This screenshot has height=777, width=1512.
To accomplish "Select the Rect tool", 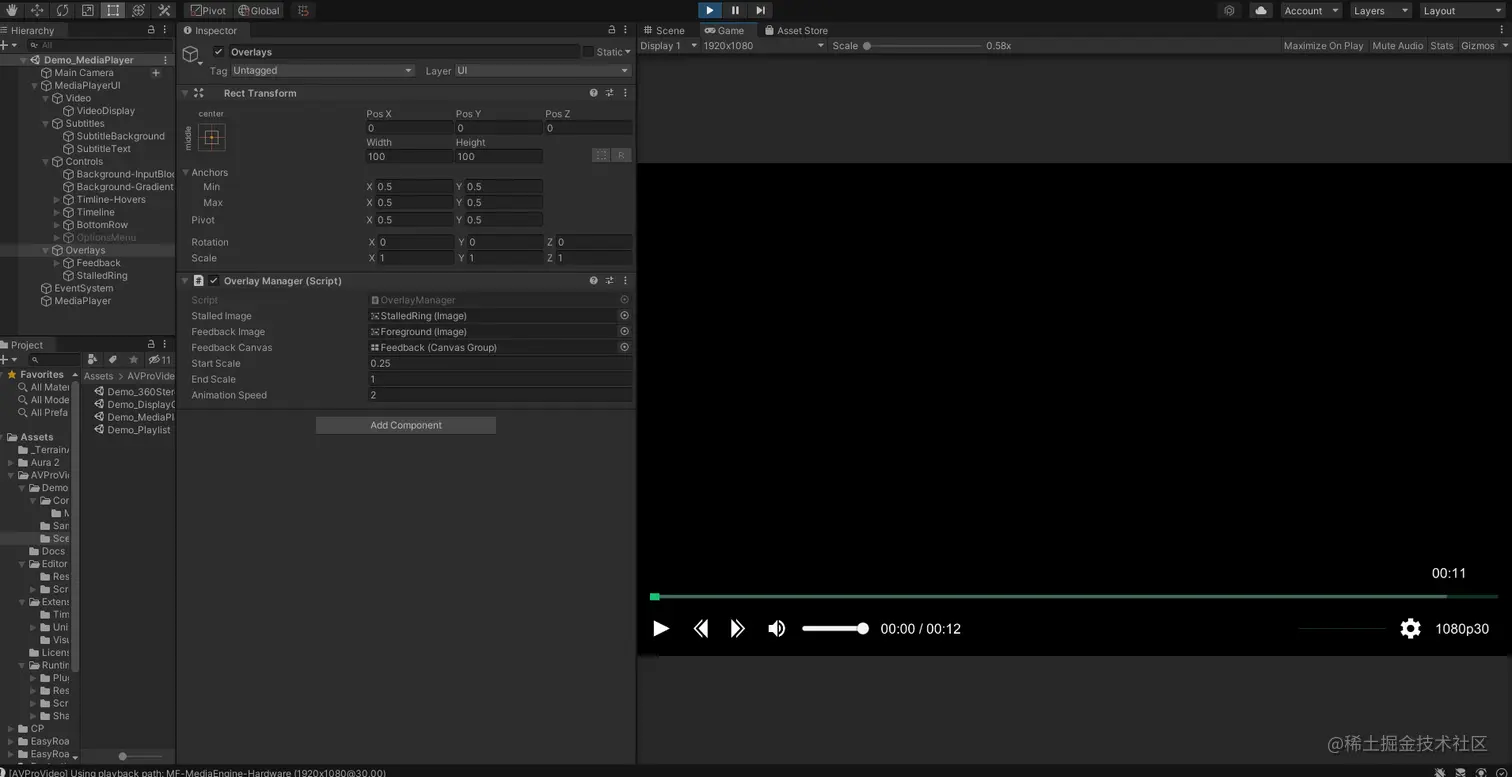I will tap(113, 10).
